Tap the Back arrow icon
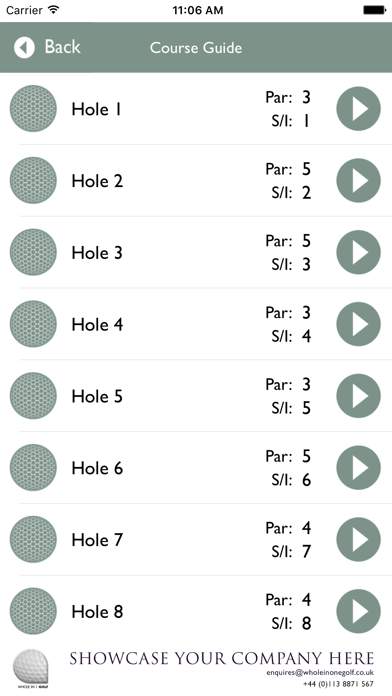The image size is (392, 696). pyautogui.click(x=24, y=47)
